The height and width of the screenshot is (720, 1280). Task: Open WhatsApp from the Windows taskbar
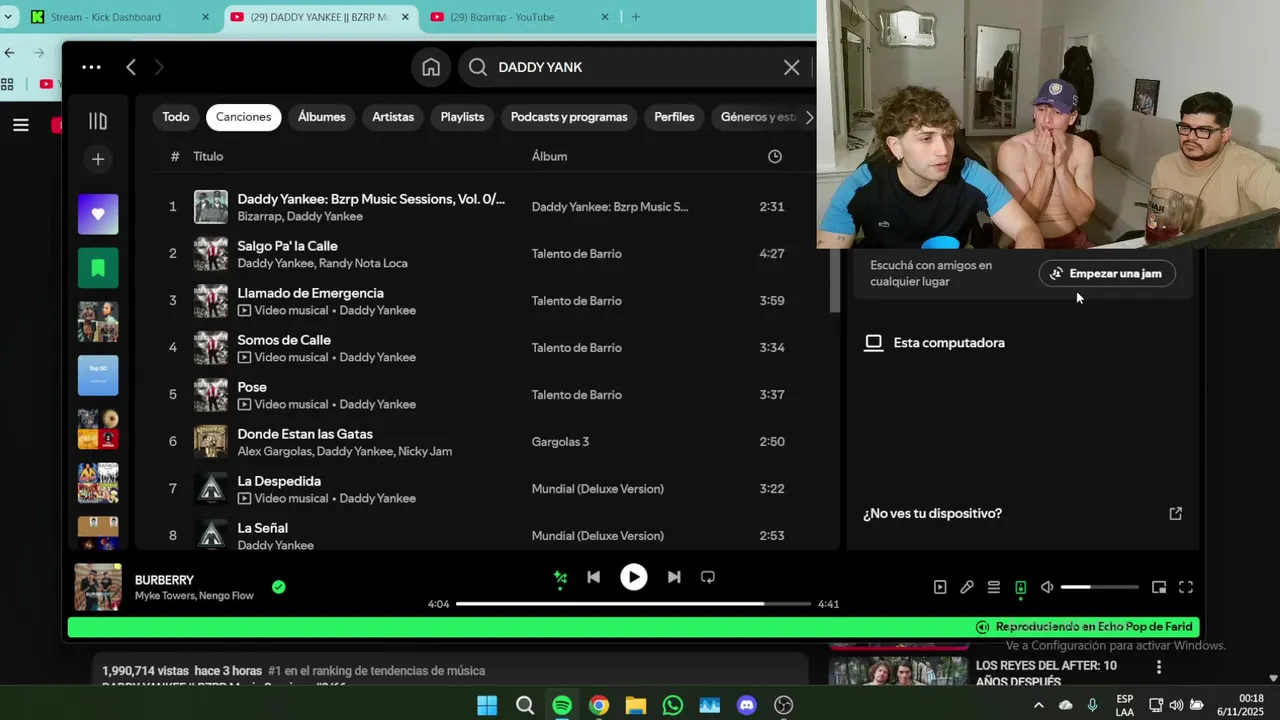tap(673, 705)
